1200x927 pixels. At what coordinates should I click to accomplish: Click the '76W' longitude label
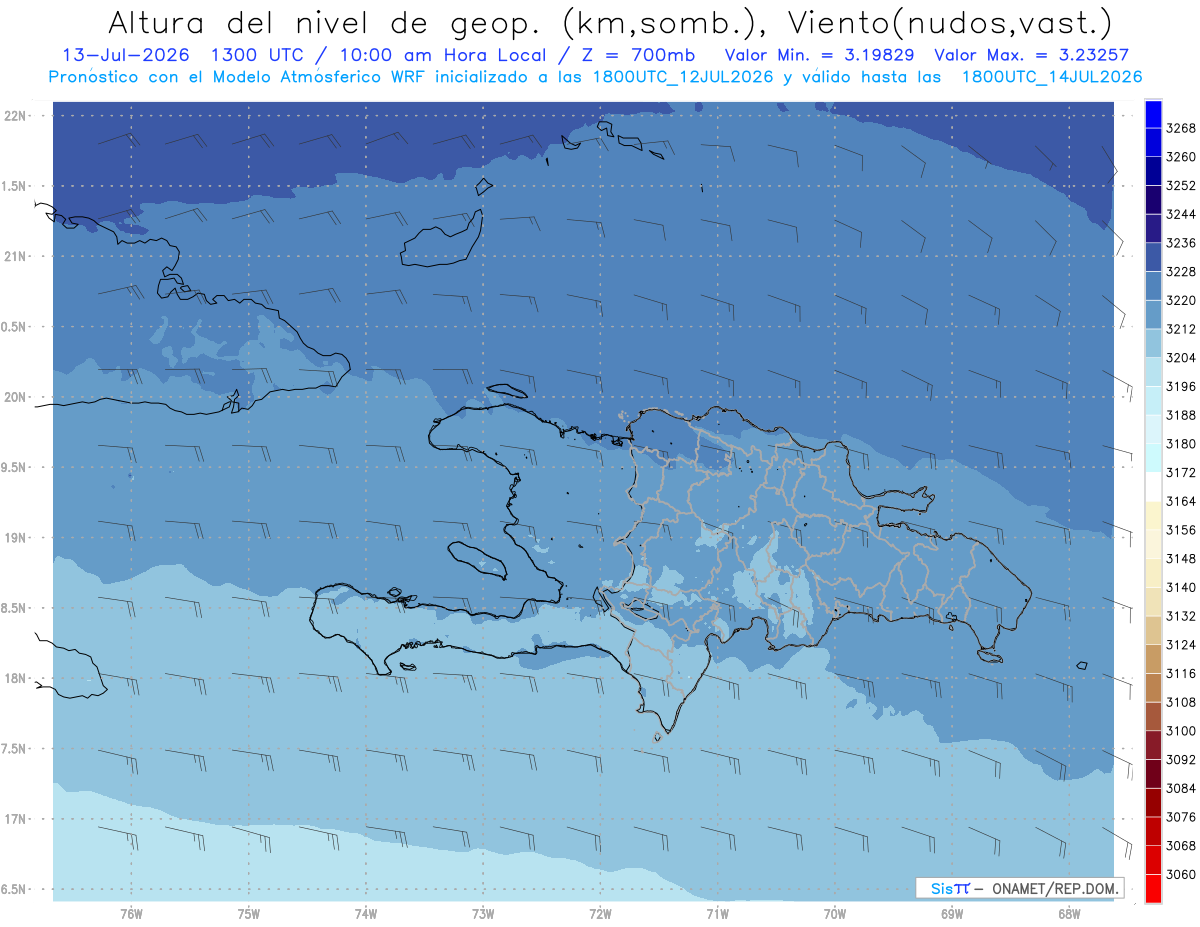pos(131,914)
